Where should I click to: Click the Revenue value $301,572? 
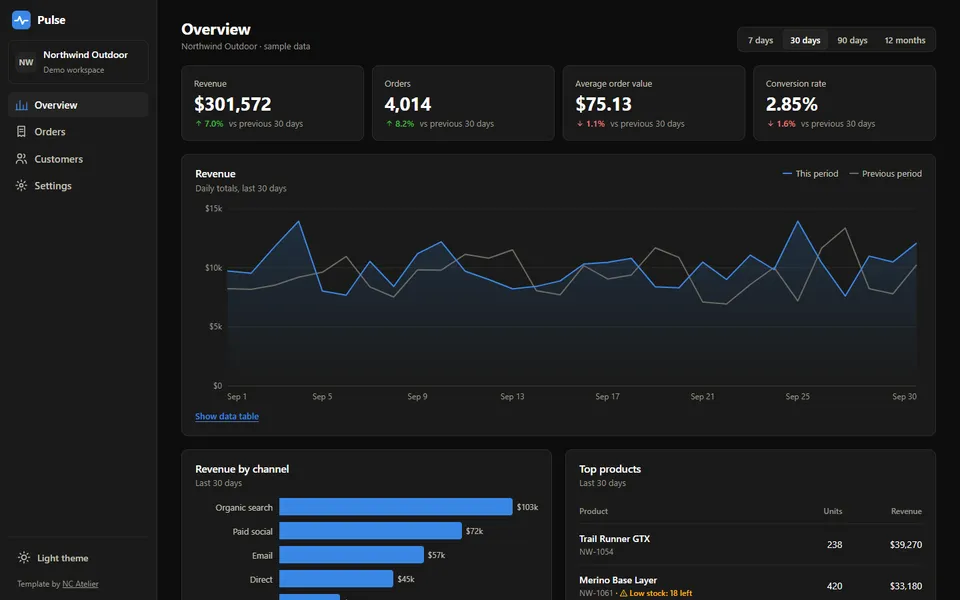(x=233, y=105)
